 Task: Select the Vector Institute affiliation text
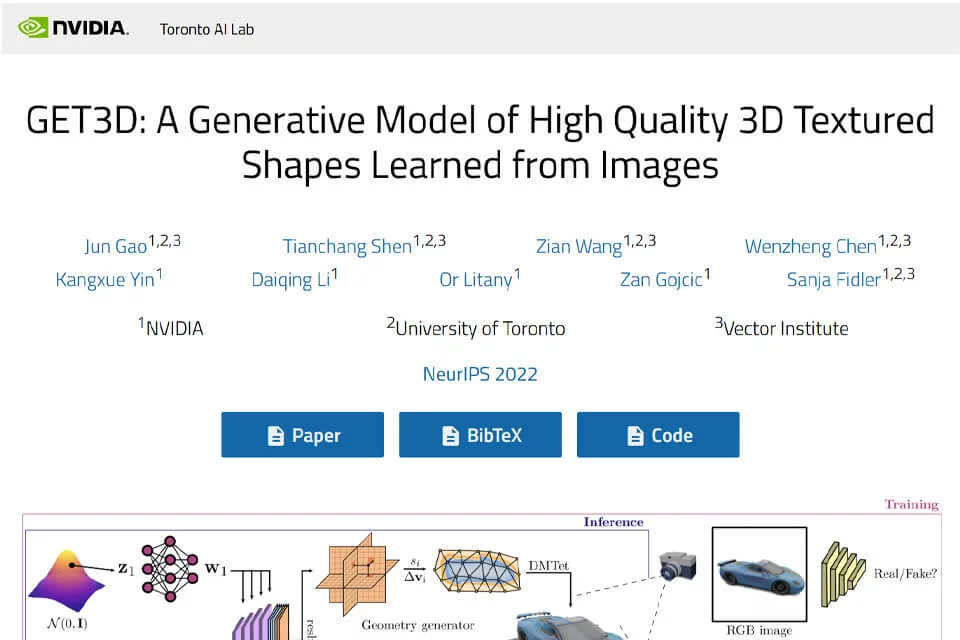782,327
